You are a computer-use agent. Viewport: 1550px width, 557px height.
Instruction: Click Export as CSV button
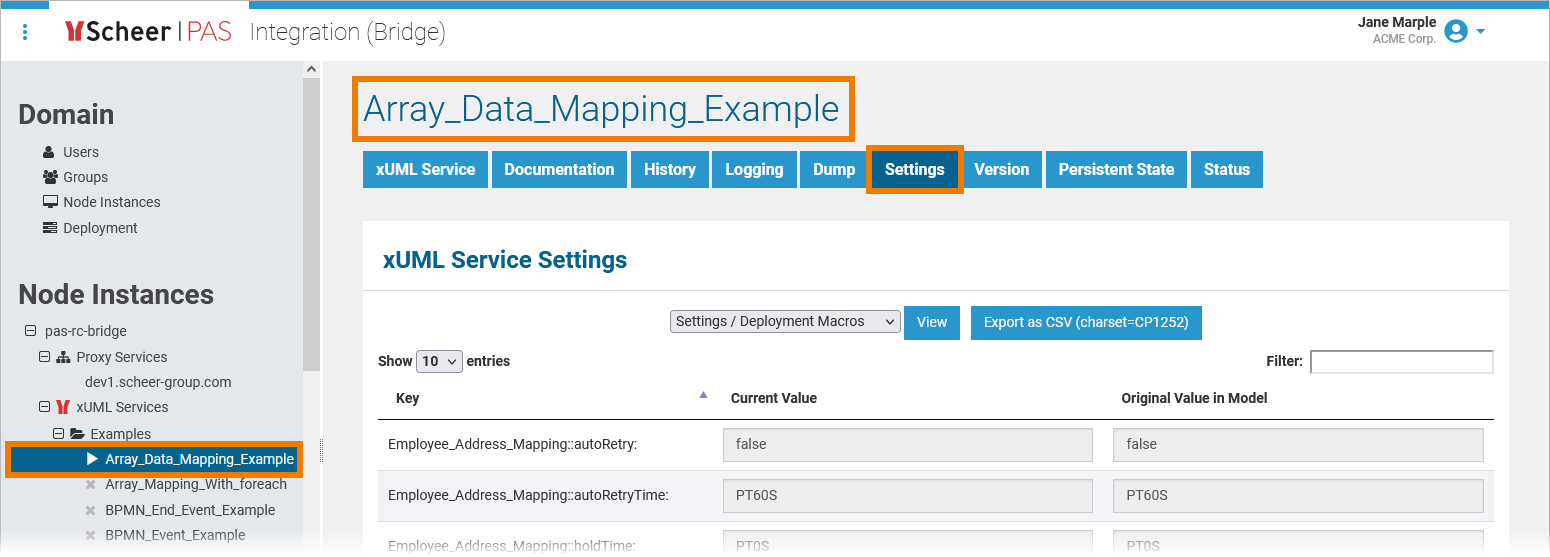pos(1086,322)
